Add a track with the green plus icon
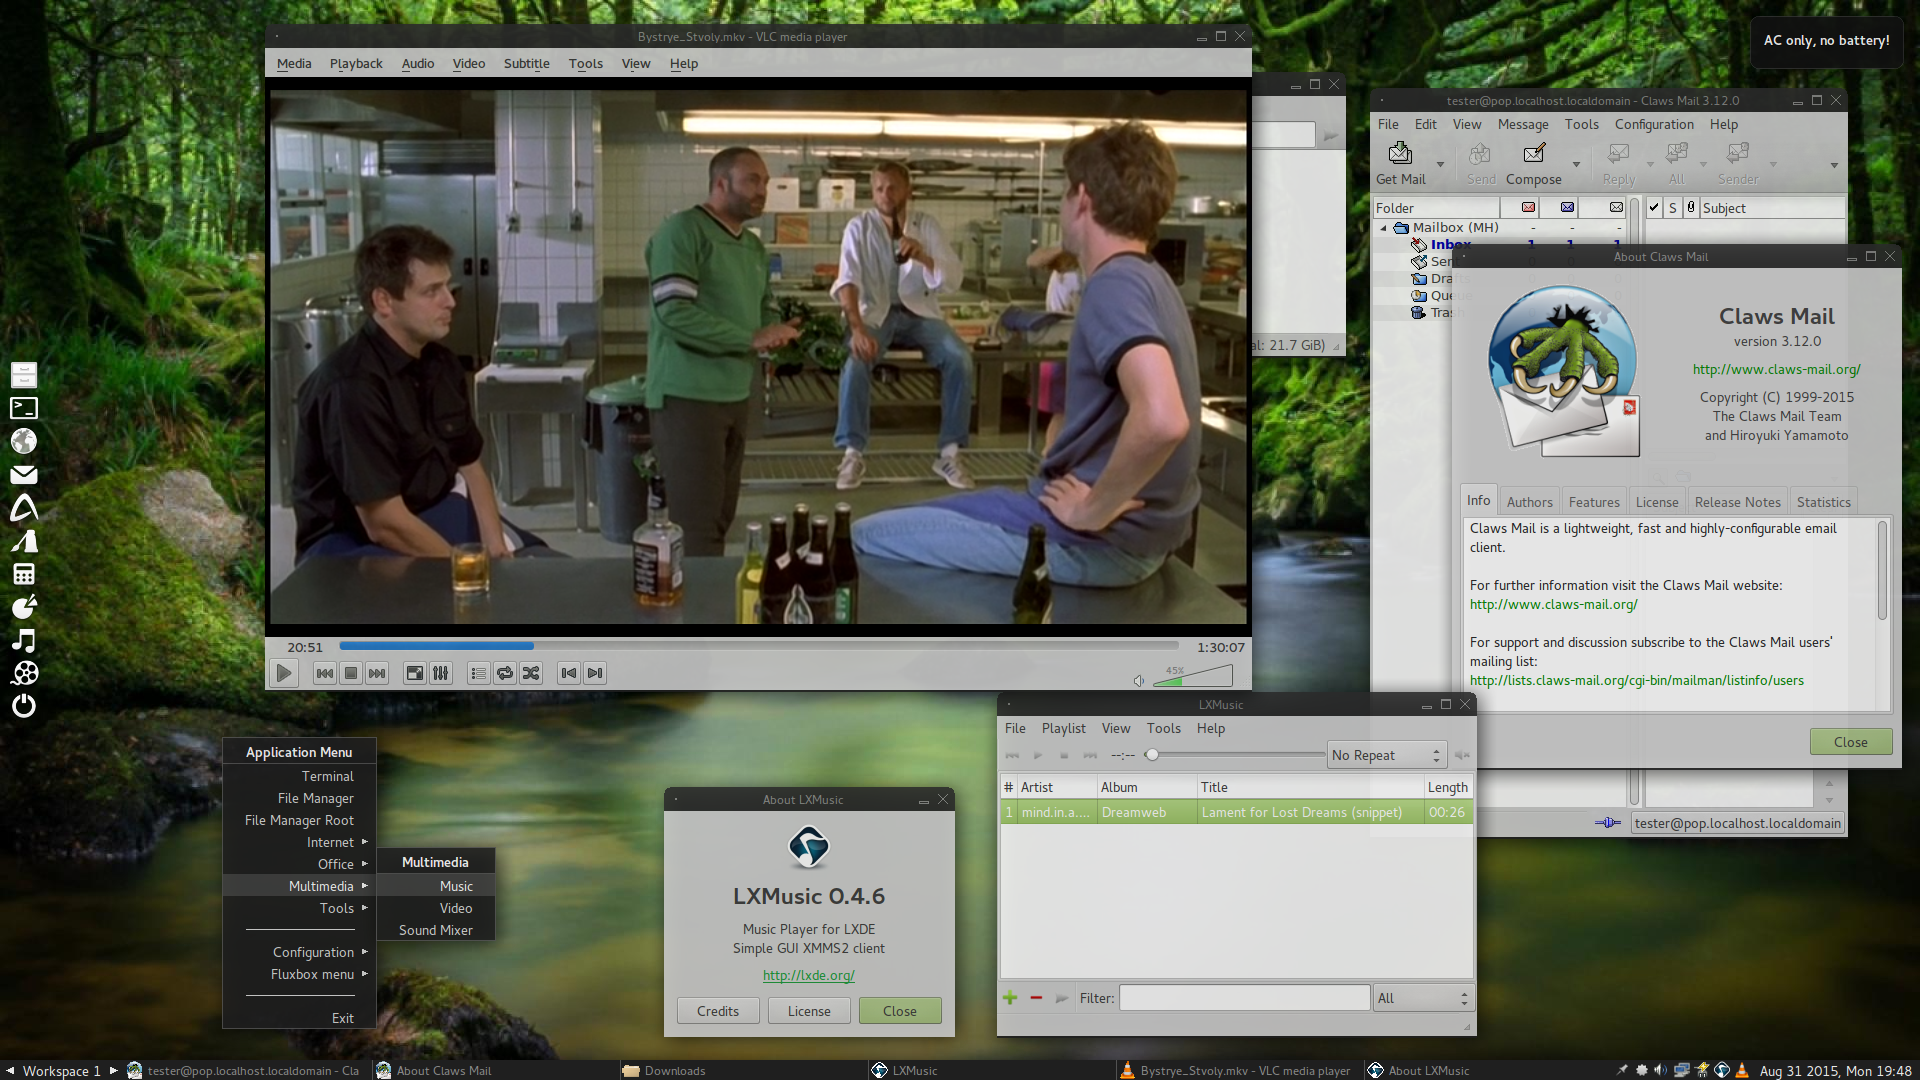 pyautogui.click(x=1010, y=998)
